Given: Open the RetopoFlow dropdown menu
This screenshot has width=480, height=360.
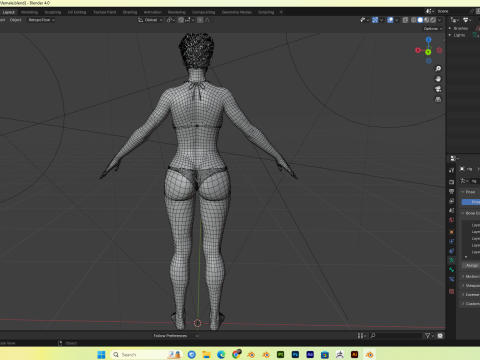Looking at the screenshot, I should 41,20.
